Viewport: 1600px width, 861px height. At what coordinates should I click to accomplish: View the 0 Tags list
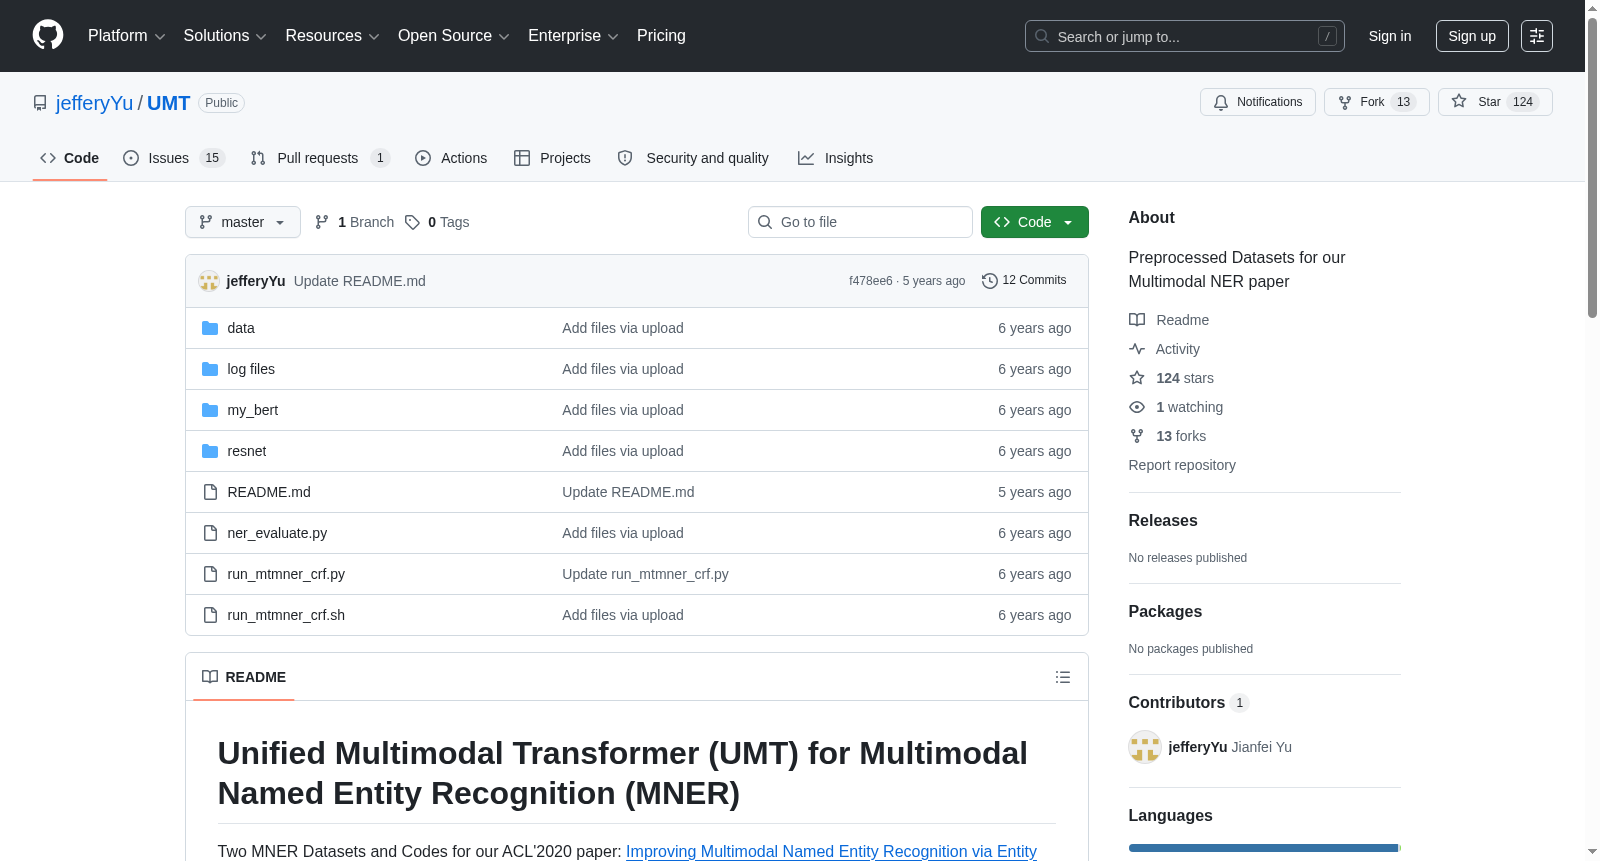coord(437,222)
